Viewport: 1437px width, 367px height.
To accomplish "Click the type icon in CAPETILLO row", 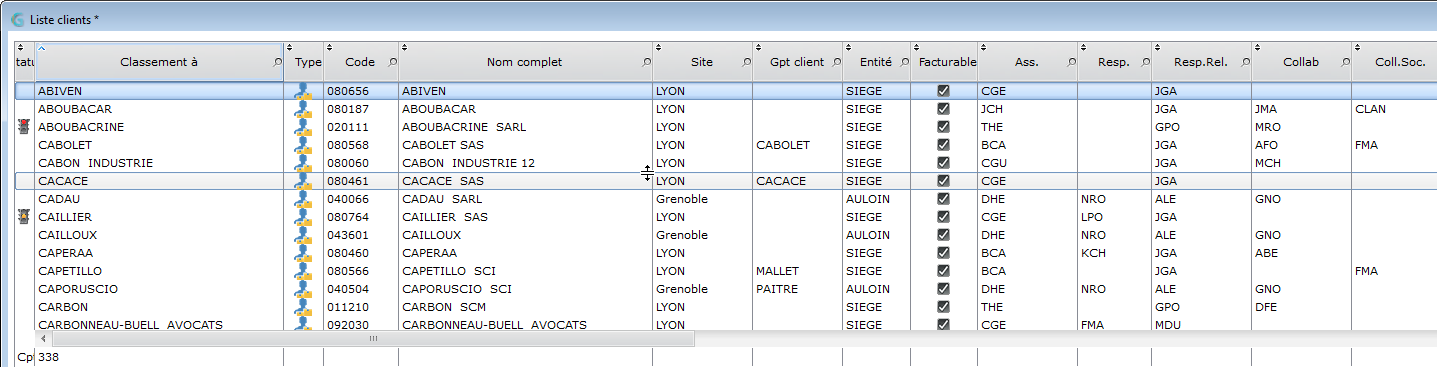I will pyautogui.click(x=303, y=271).
